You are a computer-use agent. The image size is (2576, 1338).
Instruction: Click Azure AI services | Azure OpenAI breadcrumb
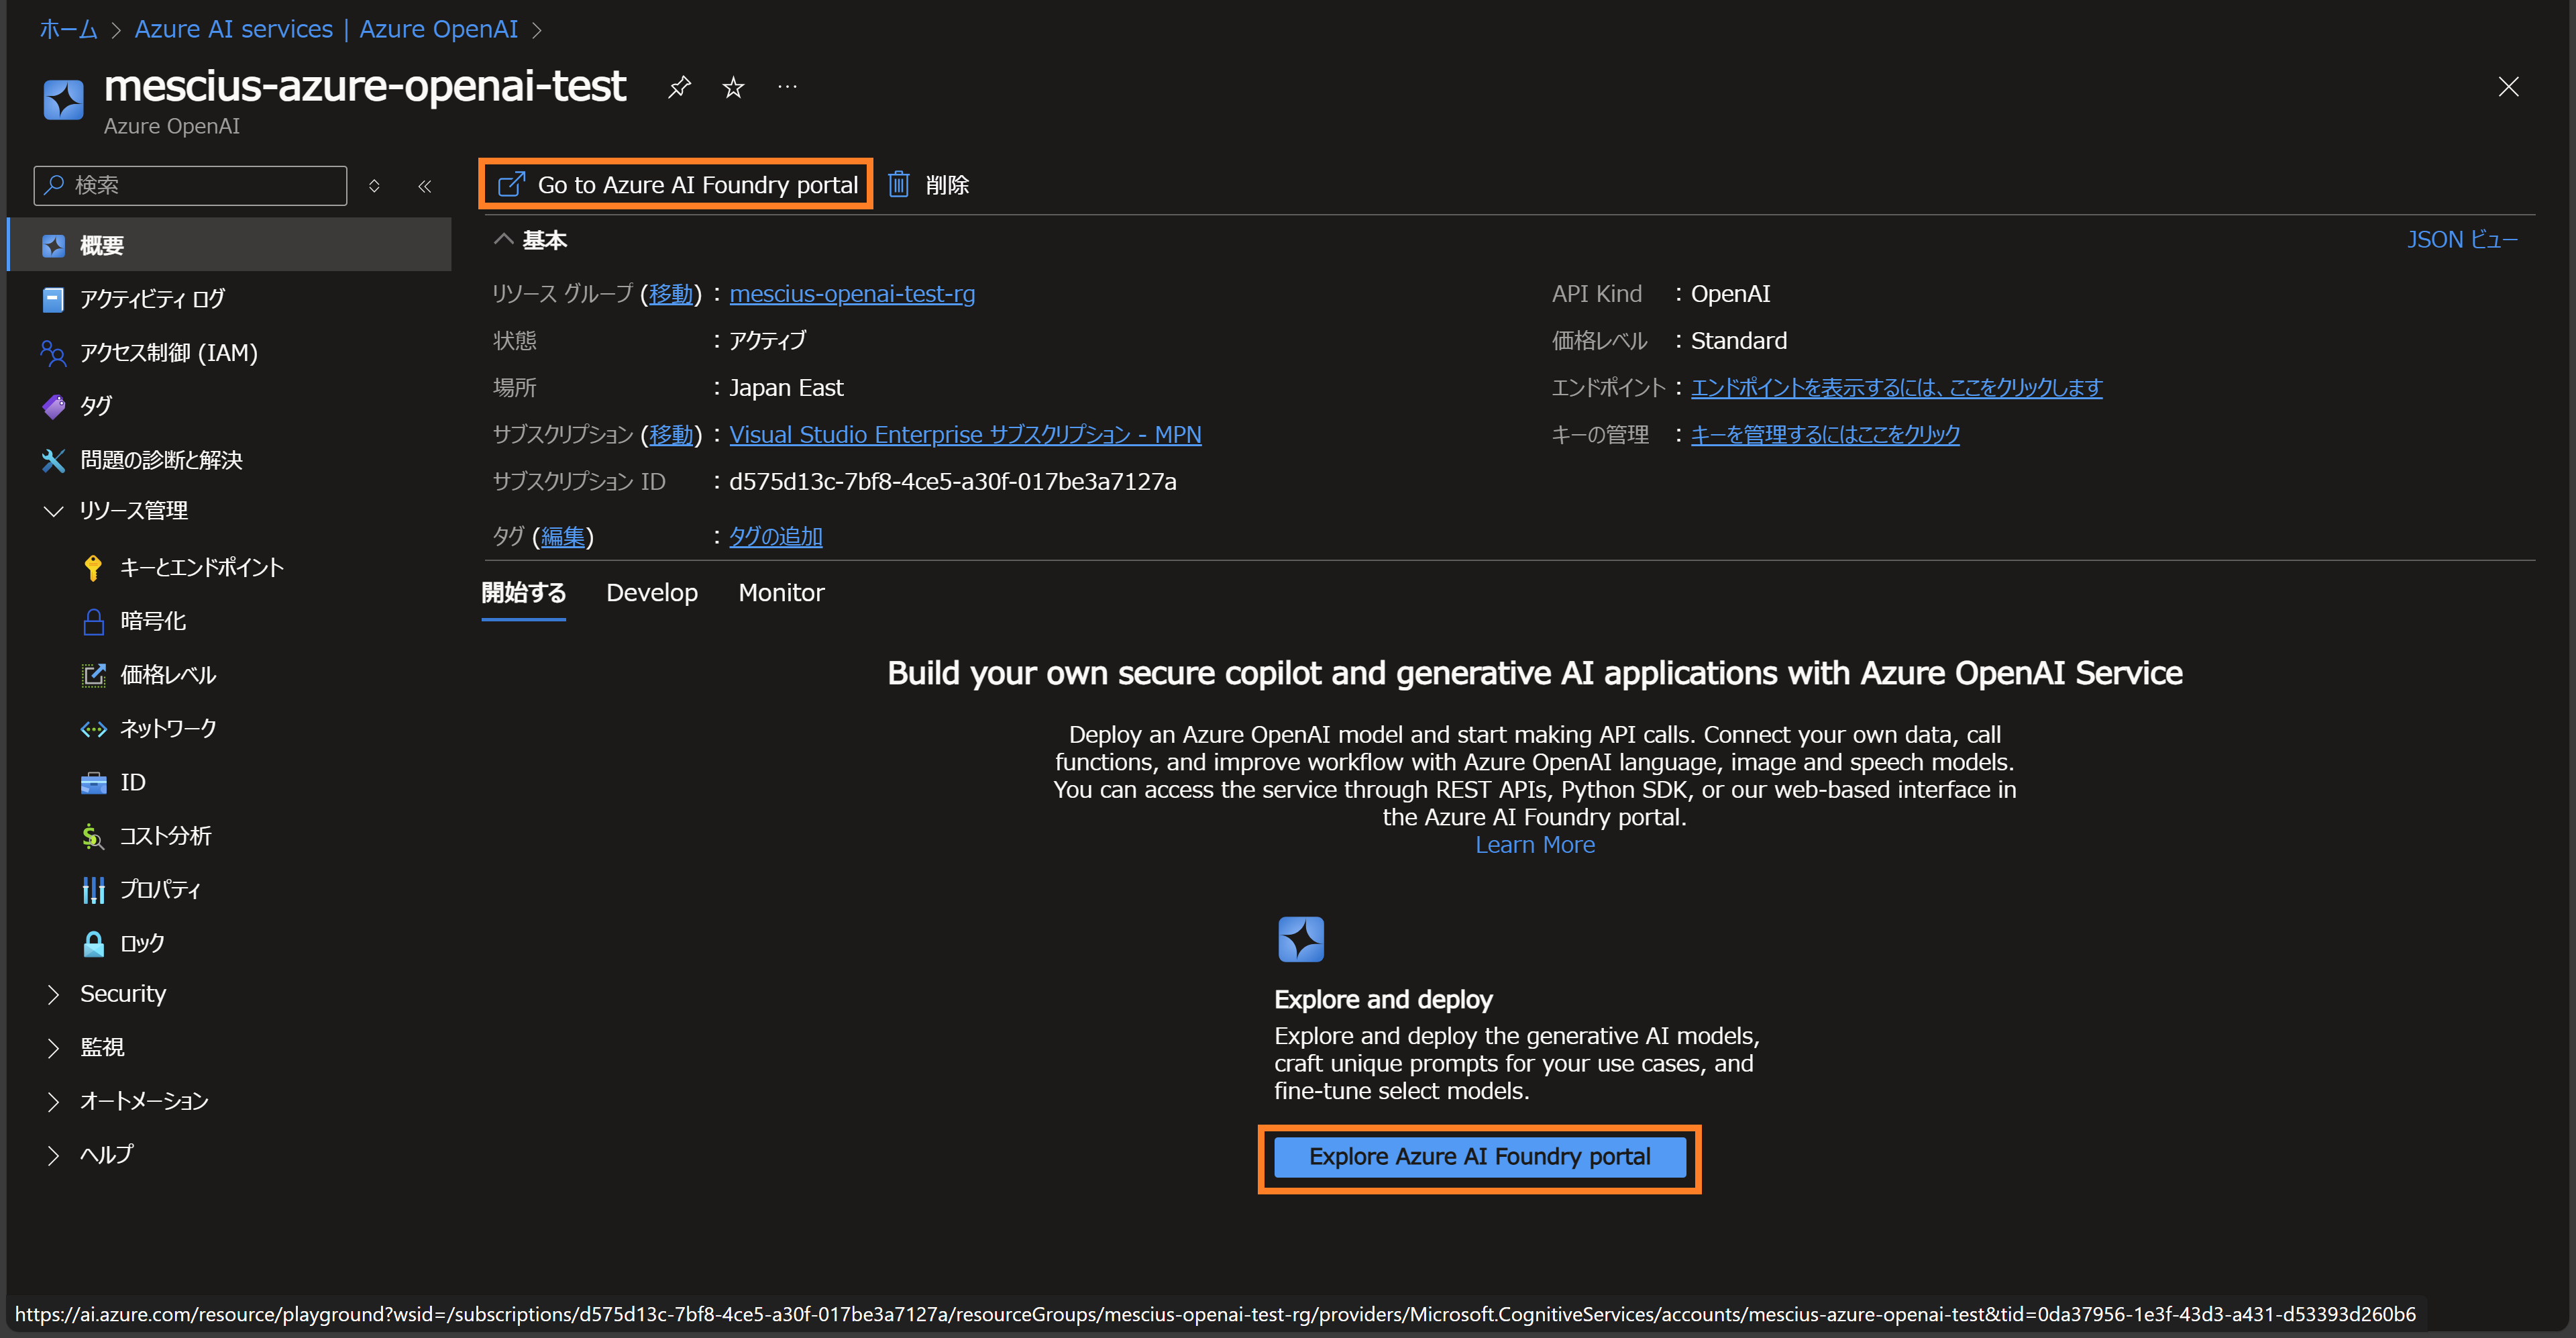pyautogui.click(x=326, y=29)
